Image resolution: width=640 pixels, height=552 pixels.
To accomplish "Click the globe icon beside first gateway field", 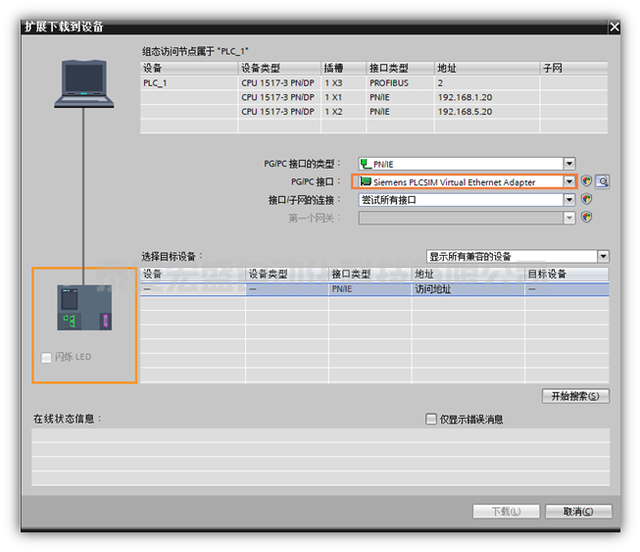I will [x=587, y=216].
